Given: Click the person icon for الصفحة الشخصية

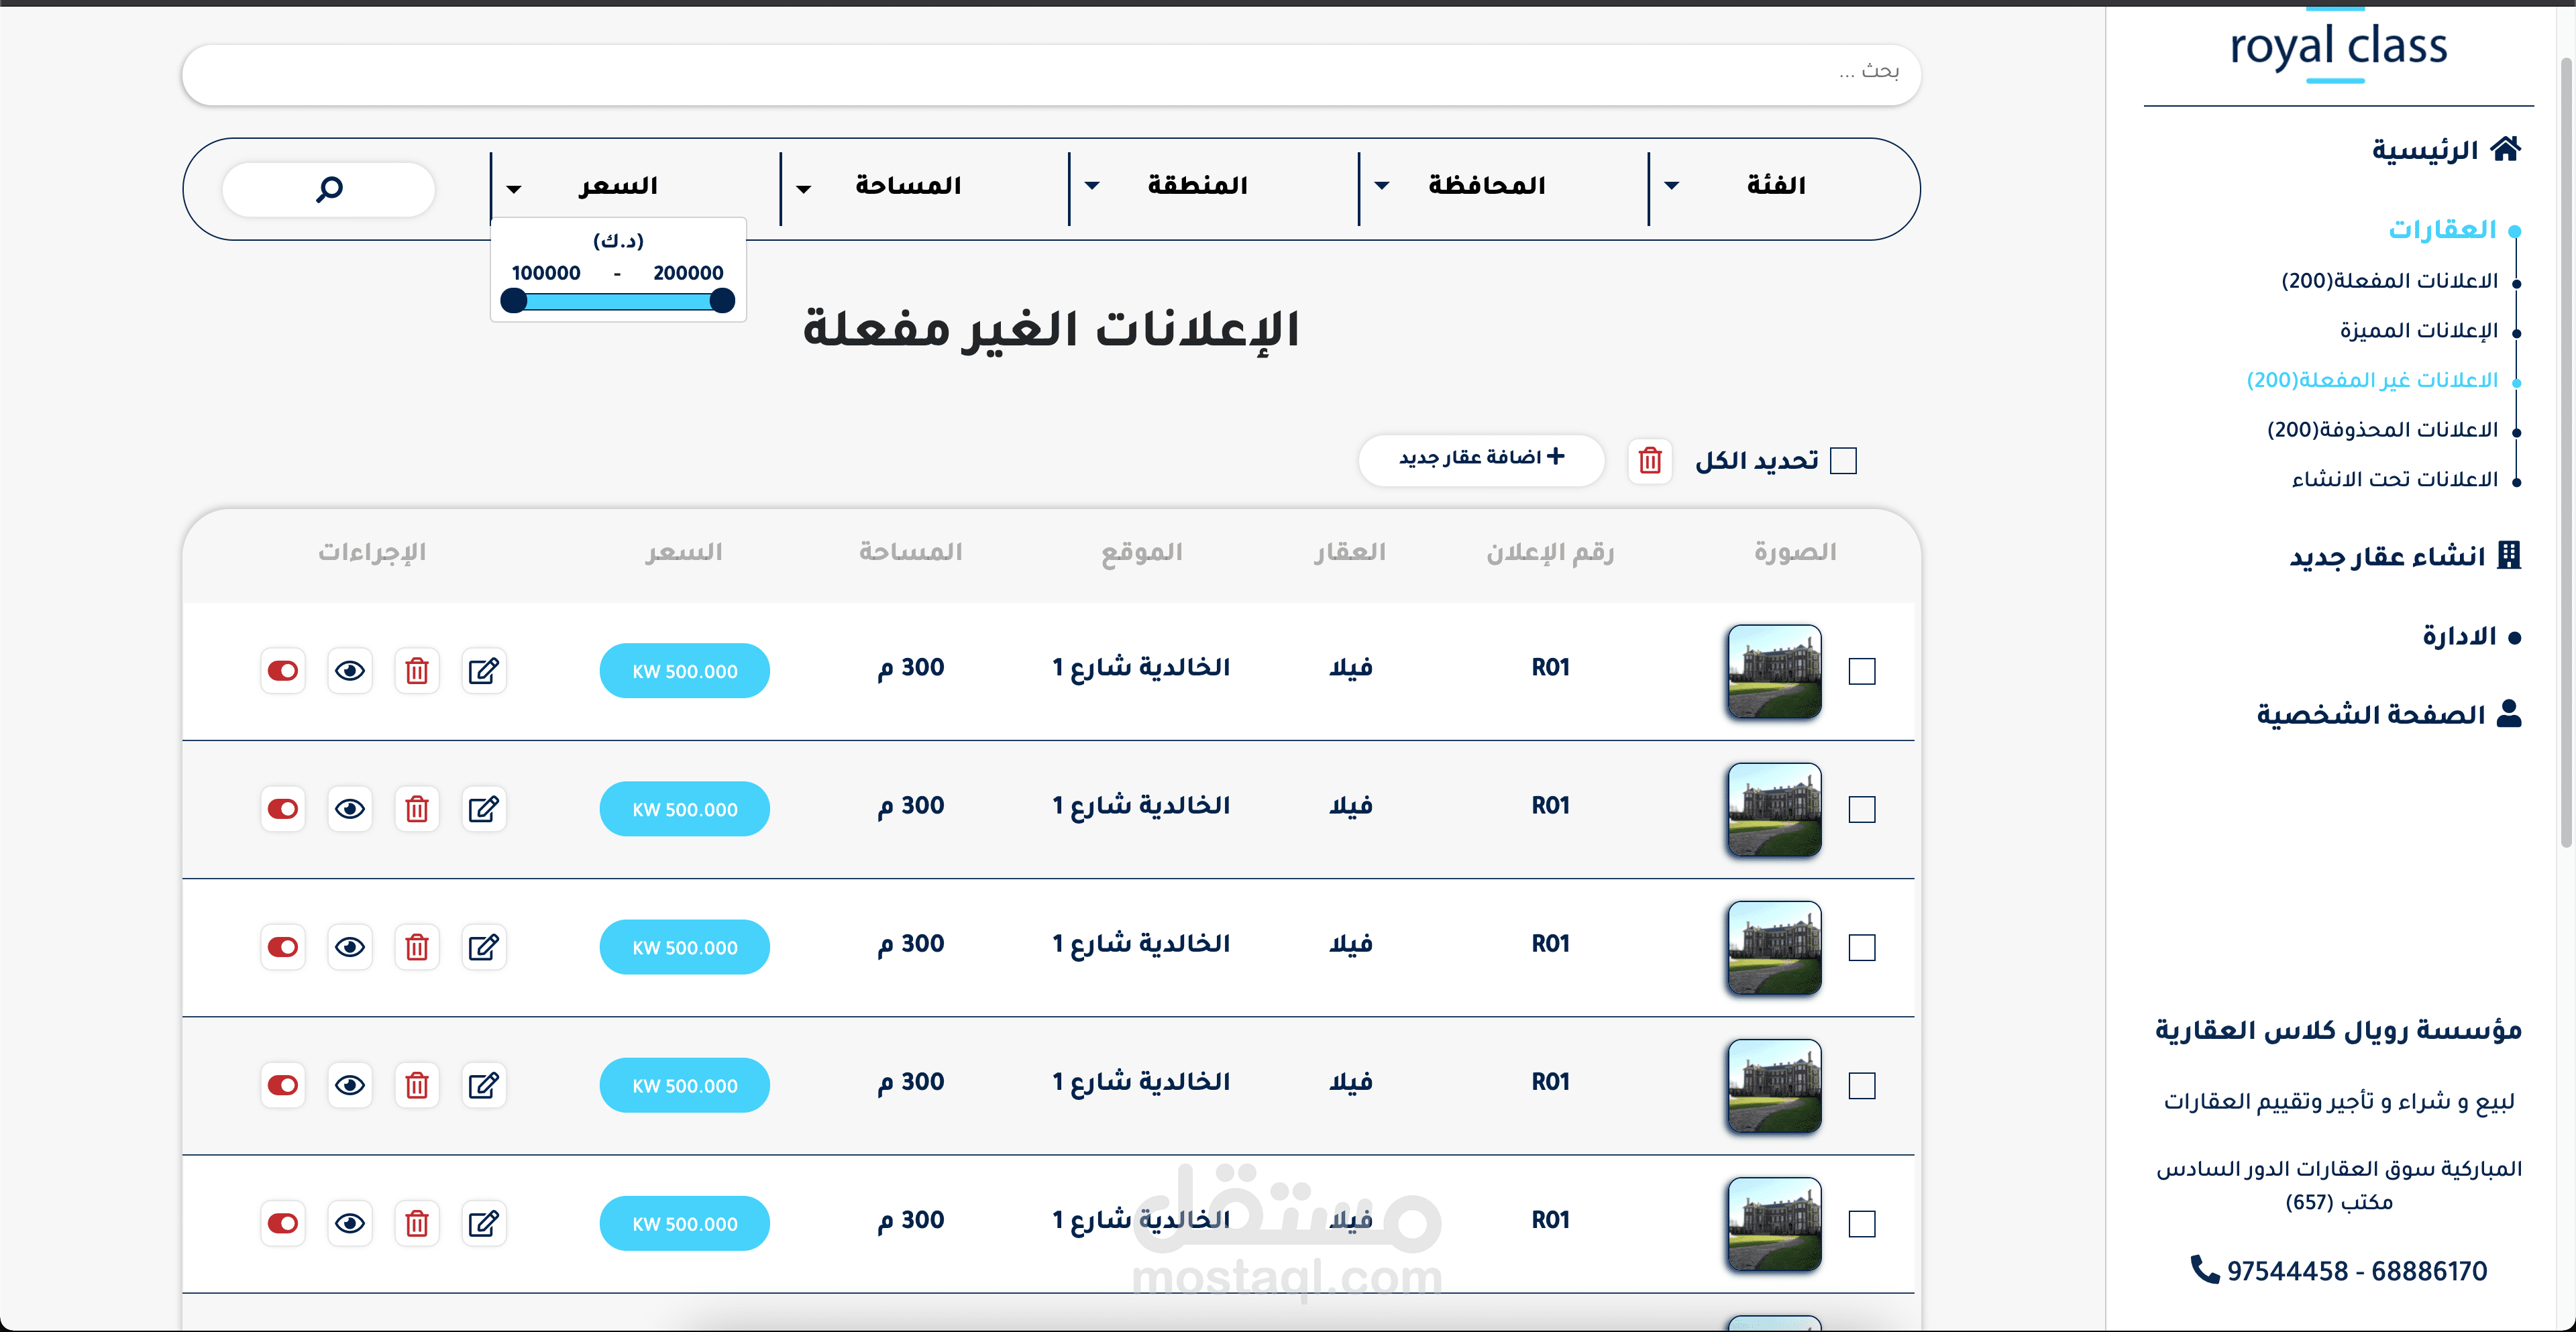Looking at the screenshot, I should click(2508, 713).
